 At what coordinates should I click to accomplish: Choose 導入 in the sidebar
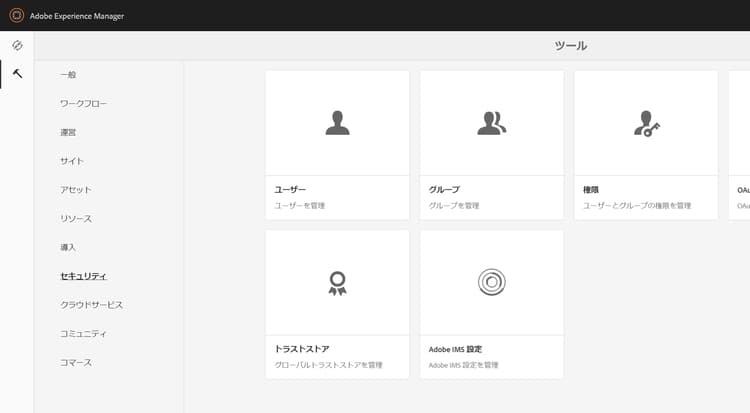(x=68, y=247)
